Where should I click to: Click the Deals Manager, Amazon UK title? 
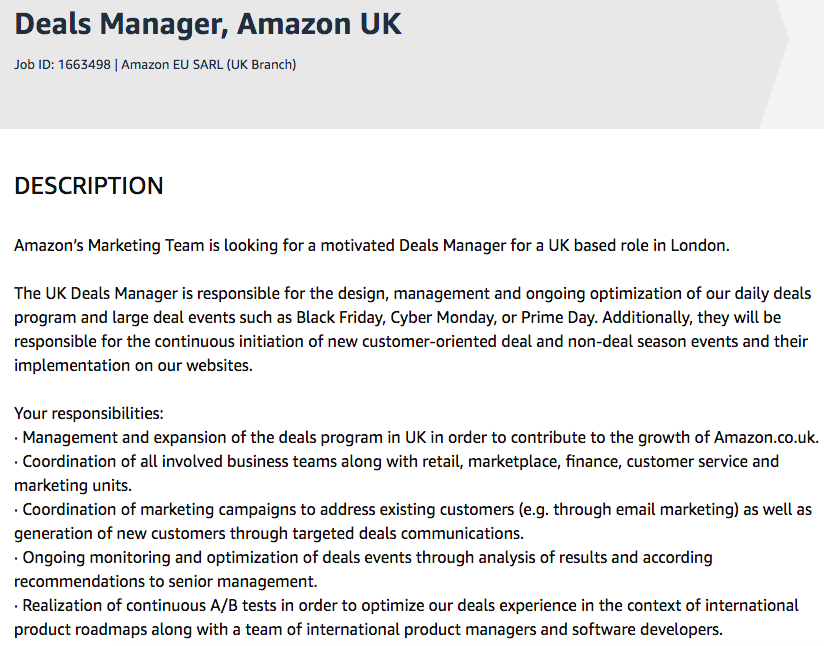(x=208, y=24)
